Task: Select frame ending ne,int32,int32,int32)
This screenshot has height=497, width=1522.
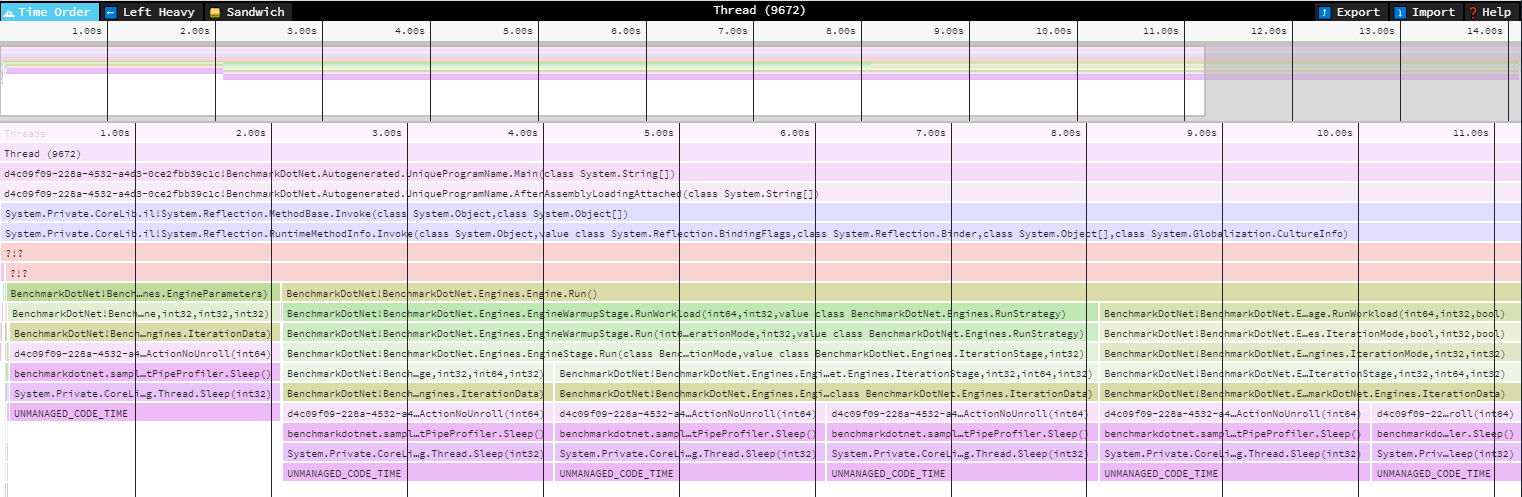Action: click(144, 313)
